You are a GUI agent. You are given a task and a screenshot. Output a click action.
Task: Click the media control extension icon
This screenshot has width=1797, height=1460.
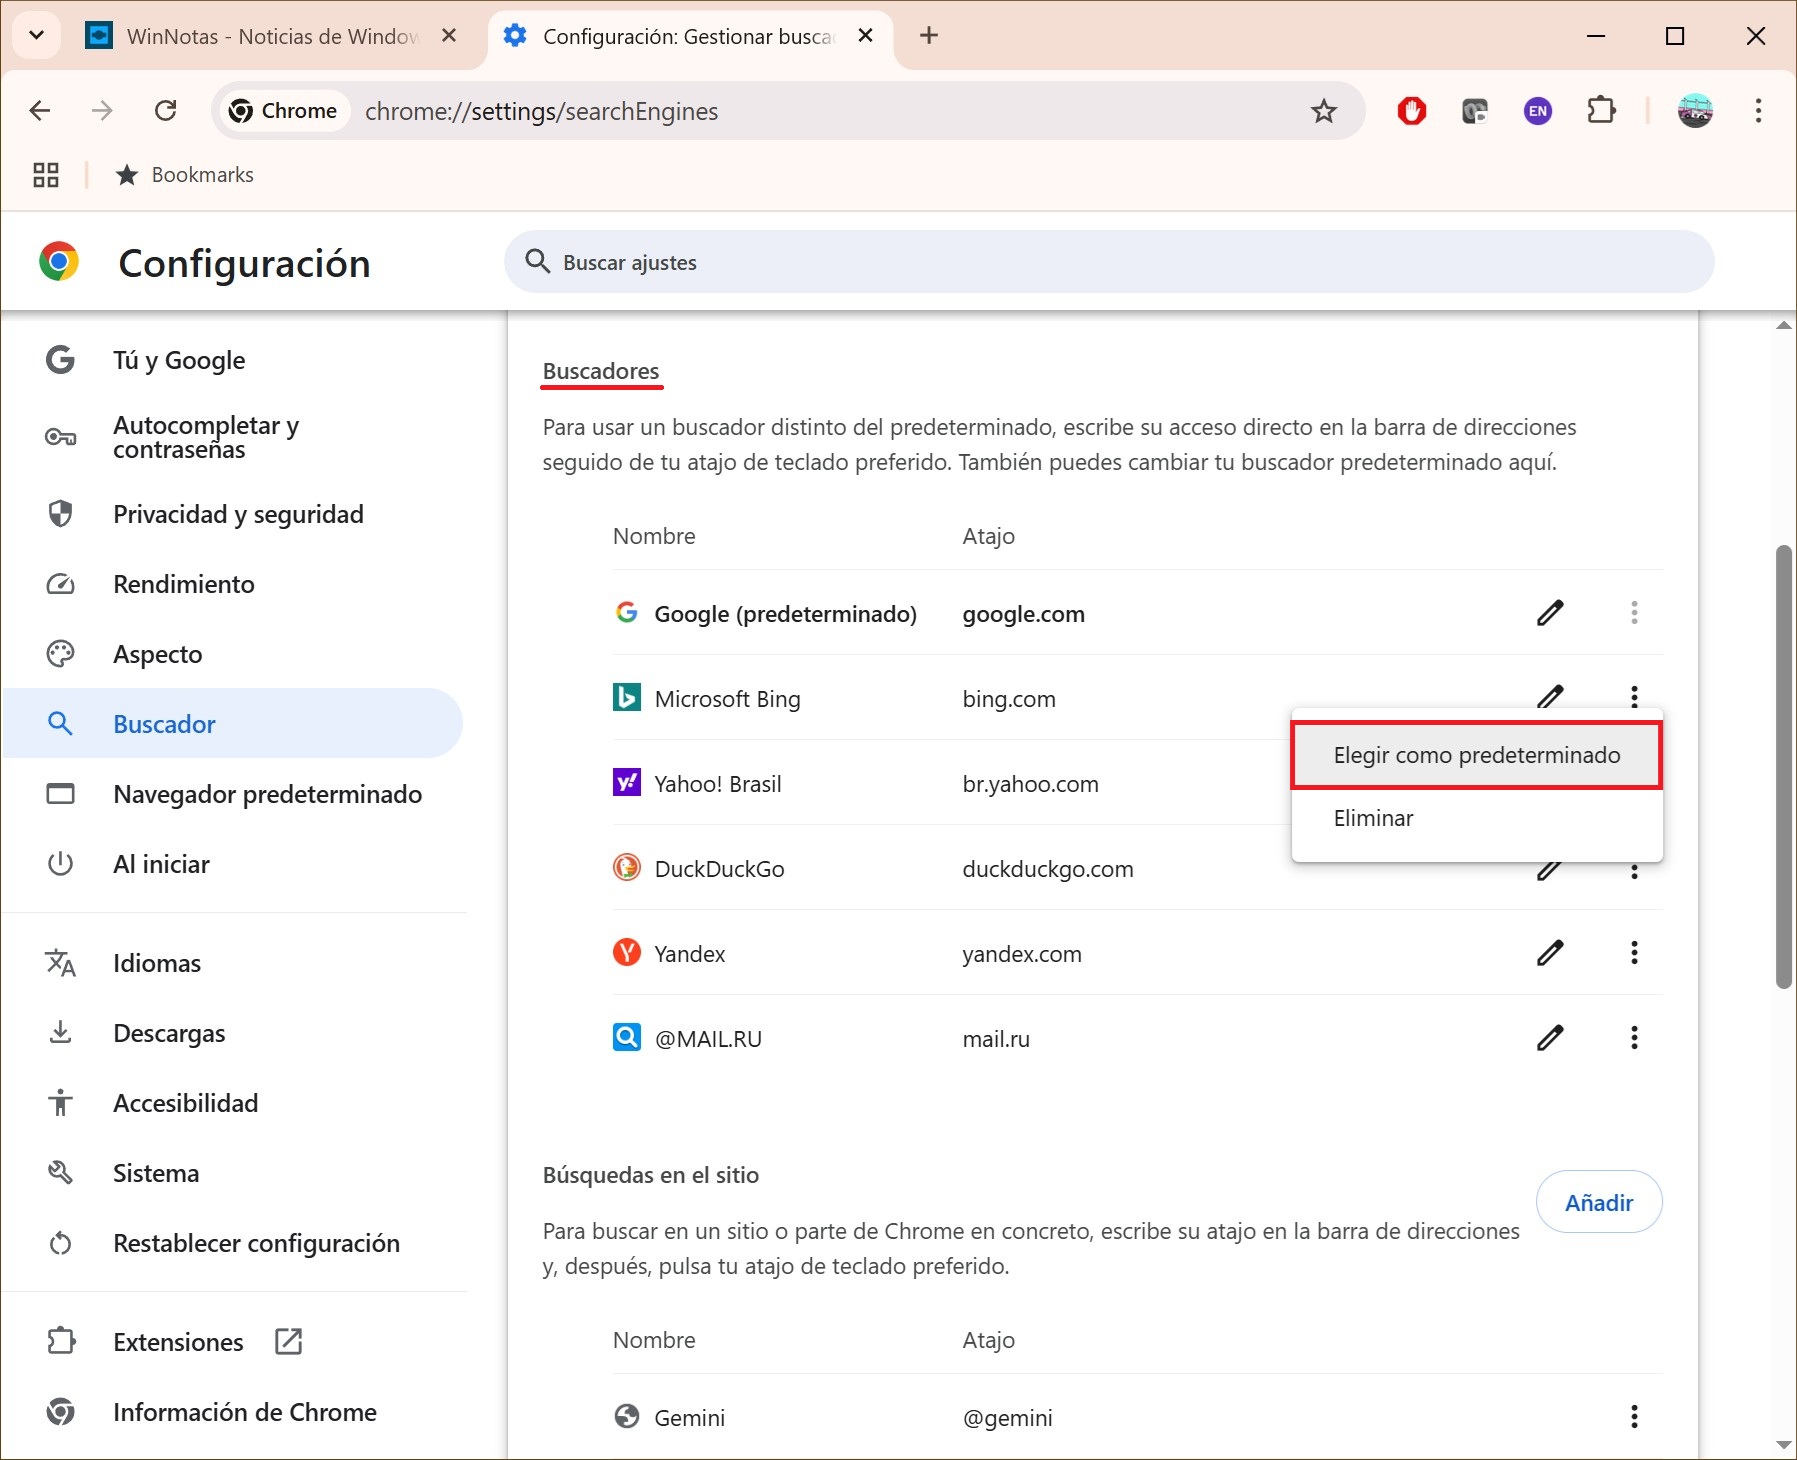(1475, 111)
